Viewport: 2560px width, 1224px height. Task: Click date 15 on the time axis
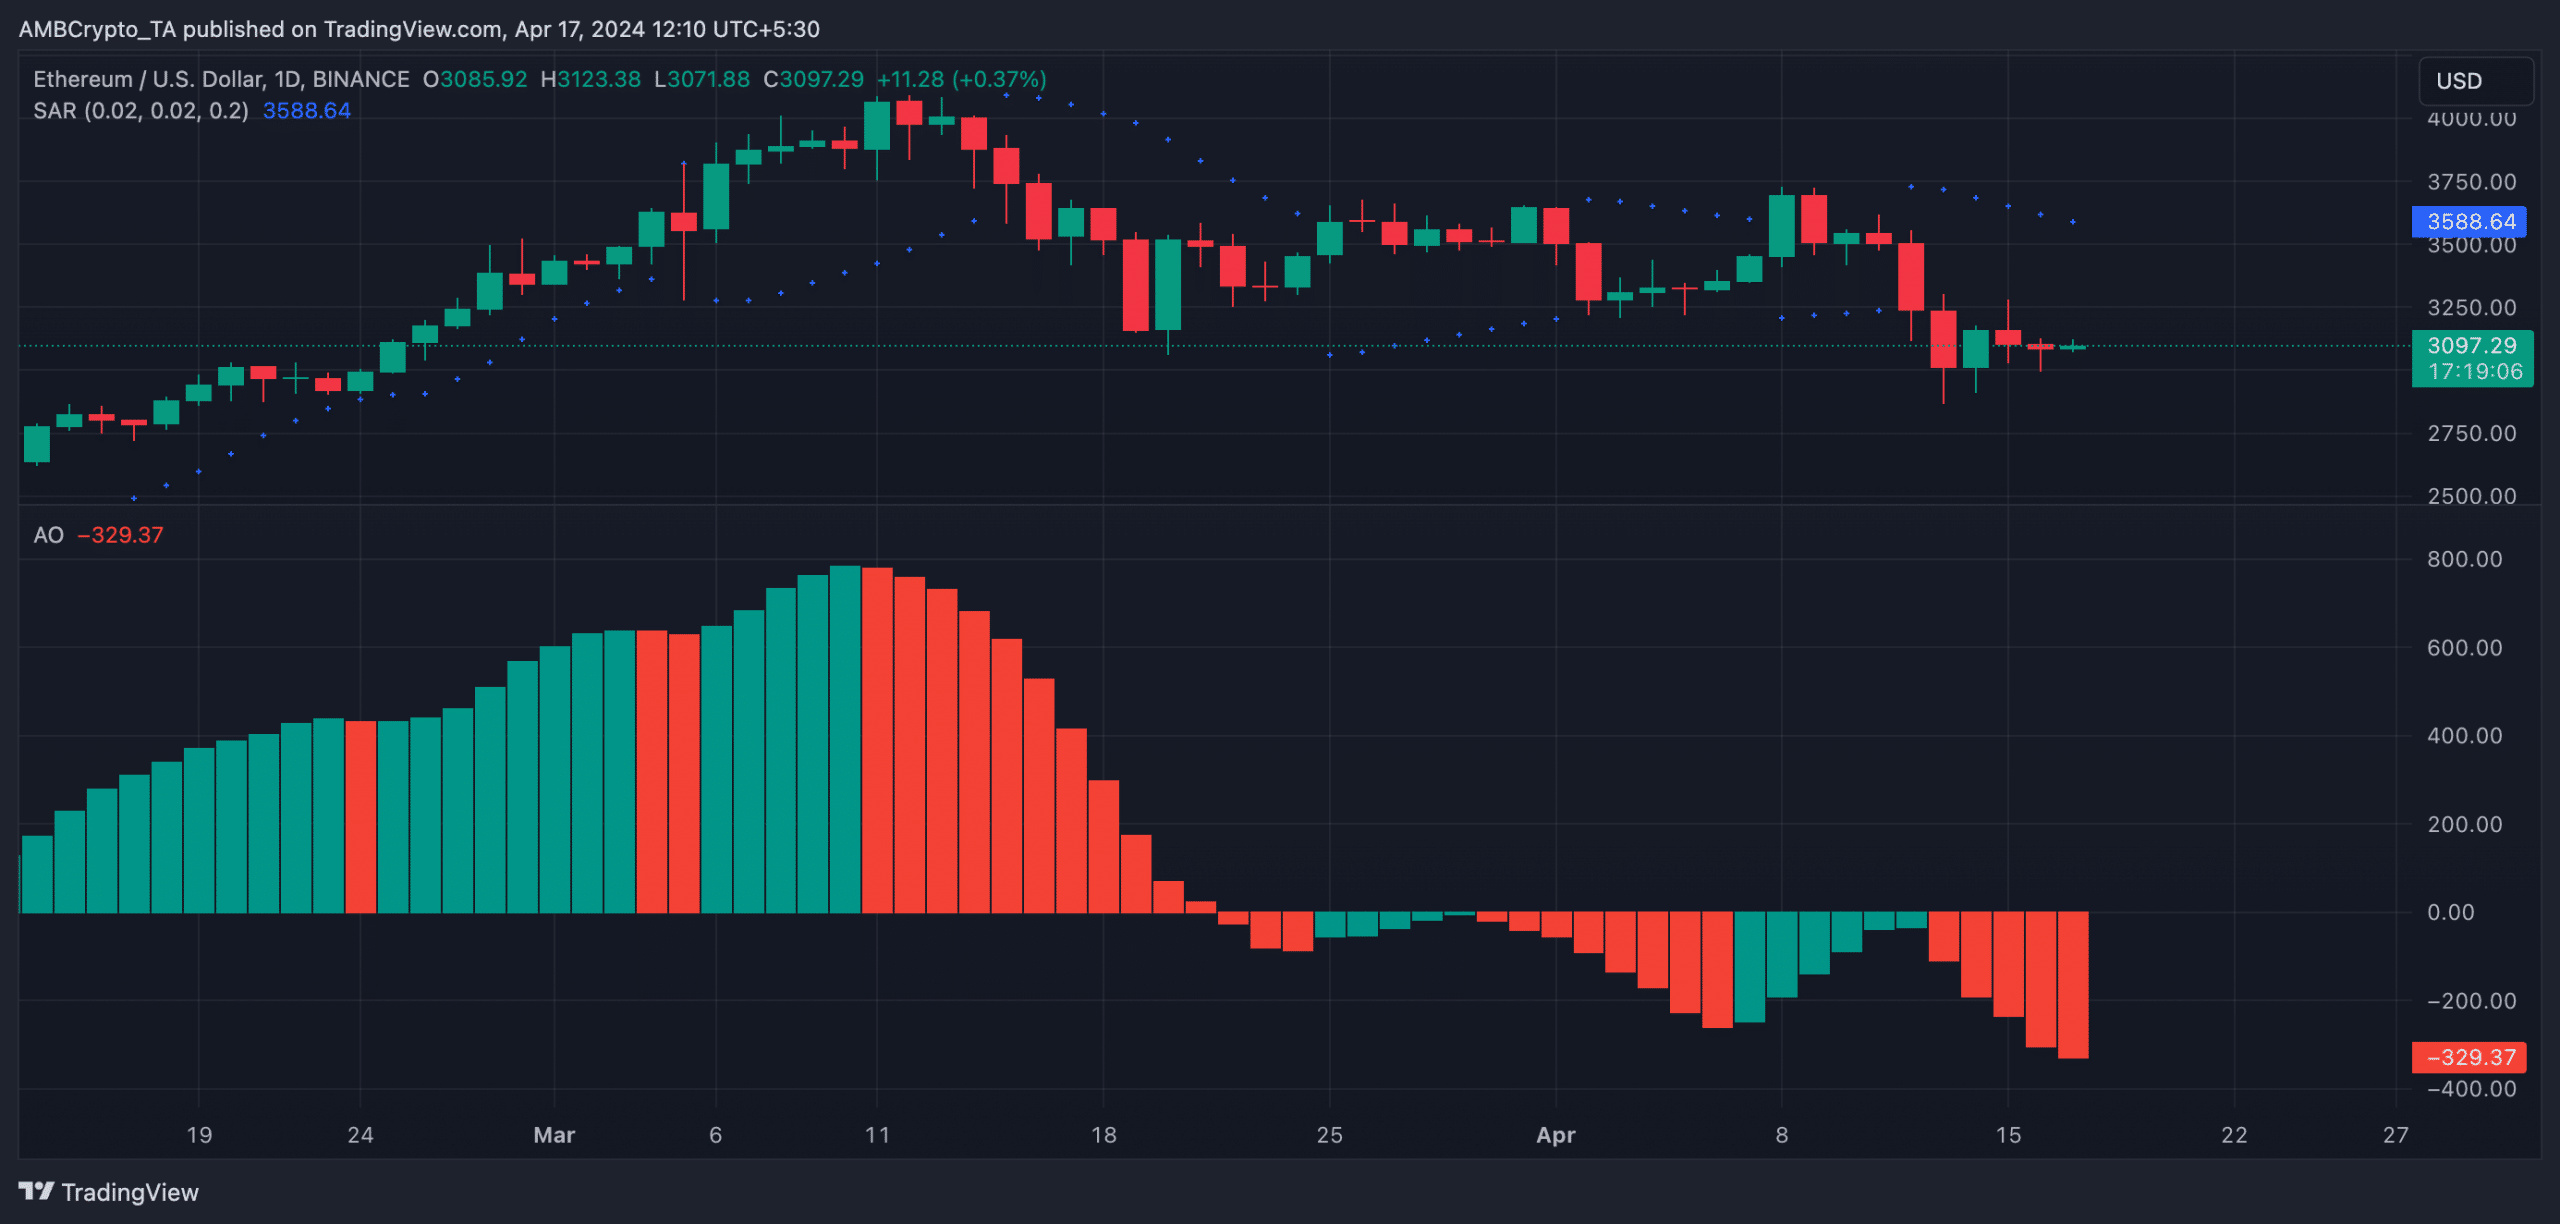point(2008,1135)
